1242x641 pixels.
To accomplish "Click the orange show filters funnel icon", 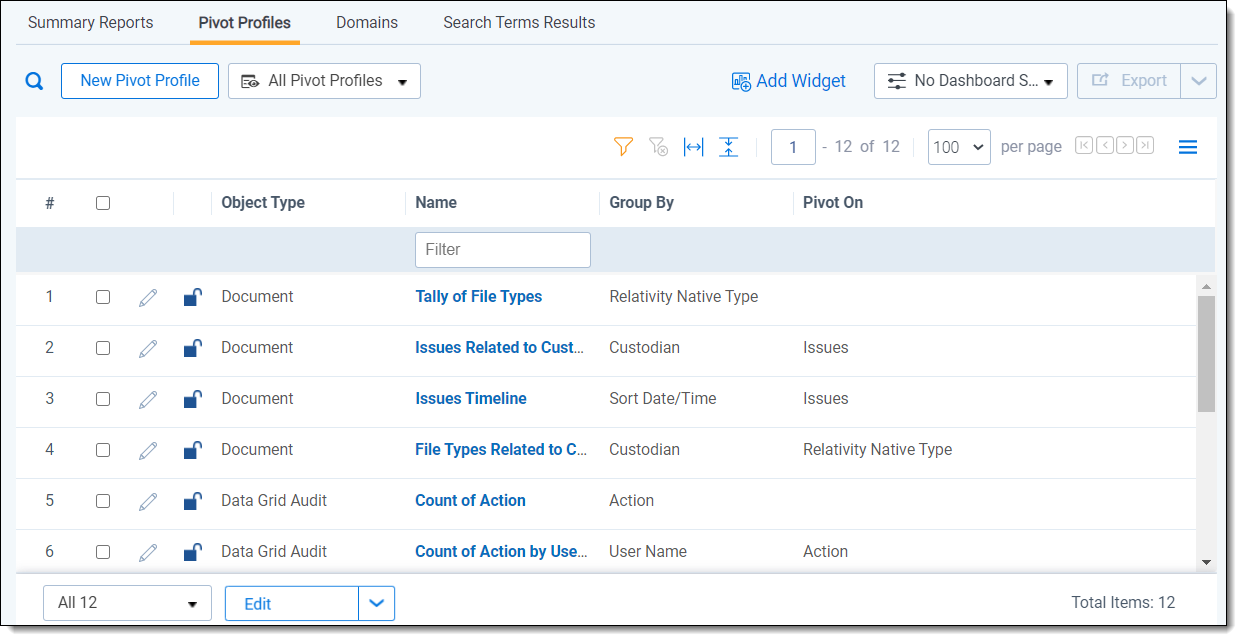I will 623,147.
